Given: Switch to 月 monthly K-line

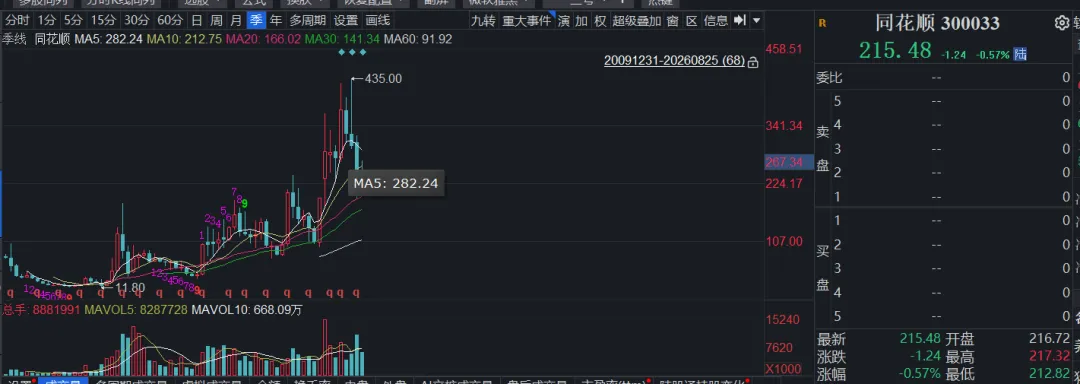Looking at the screenshot, I should (236, 20).
